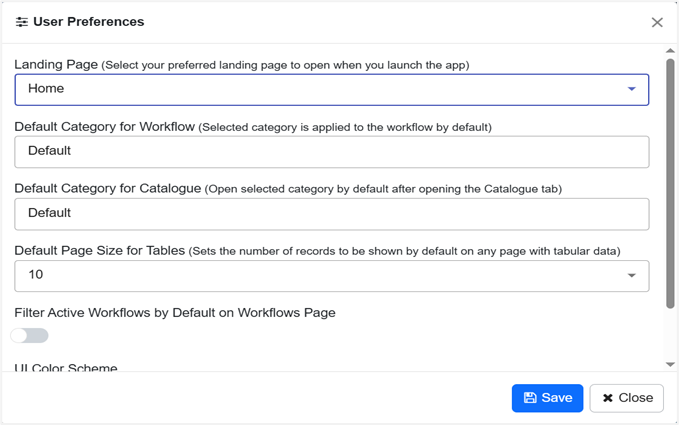Click the Default Page Size for Tables label
This screenshot has height=425, width=679.
tap(99, 251)
